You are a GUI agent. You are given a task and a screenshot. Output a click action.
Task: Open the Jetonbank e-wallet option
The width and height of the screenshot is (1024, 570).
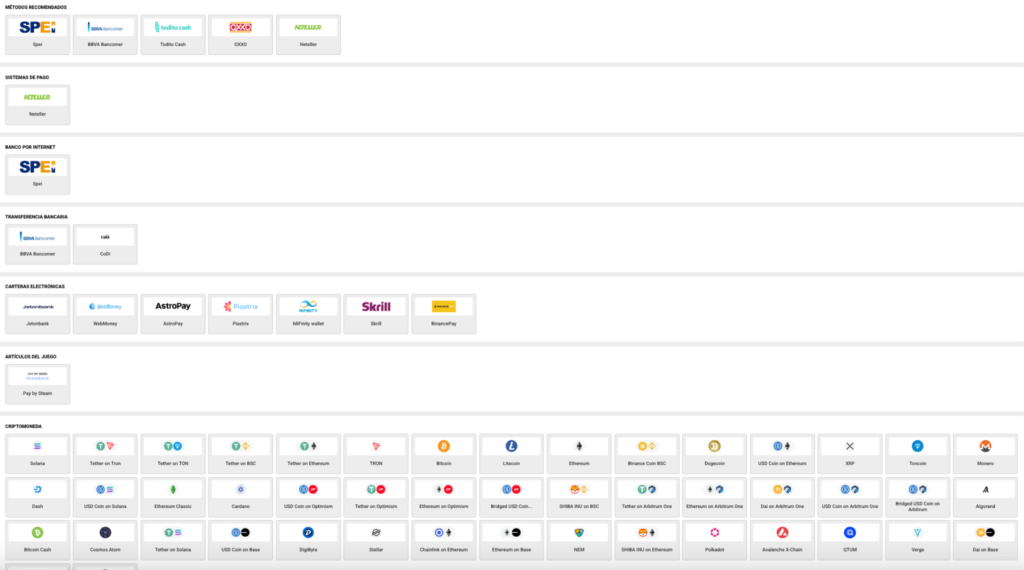(37, 314)
